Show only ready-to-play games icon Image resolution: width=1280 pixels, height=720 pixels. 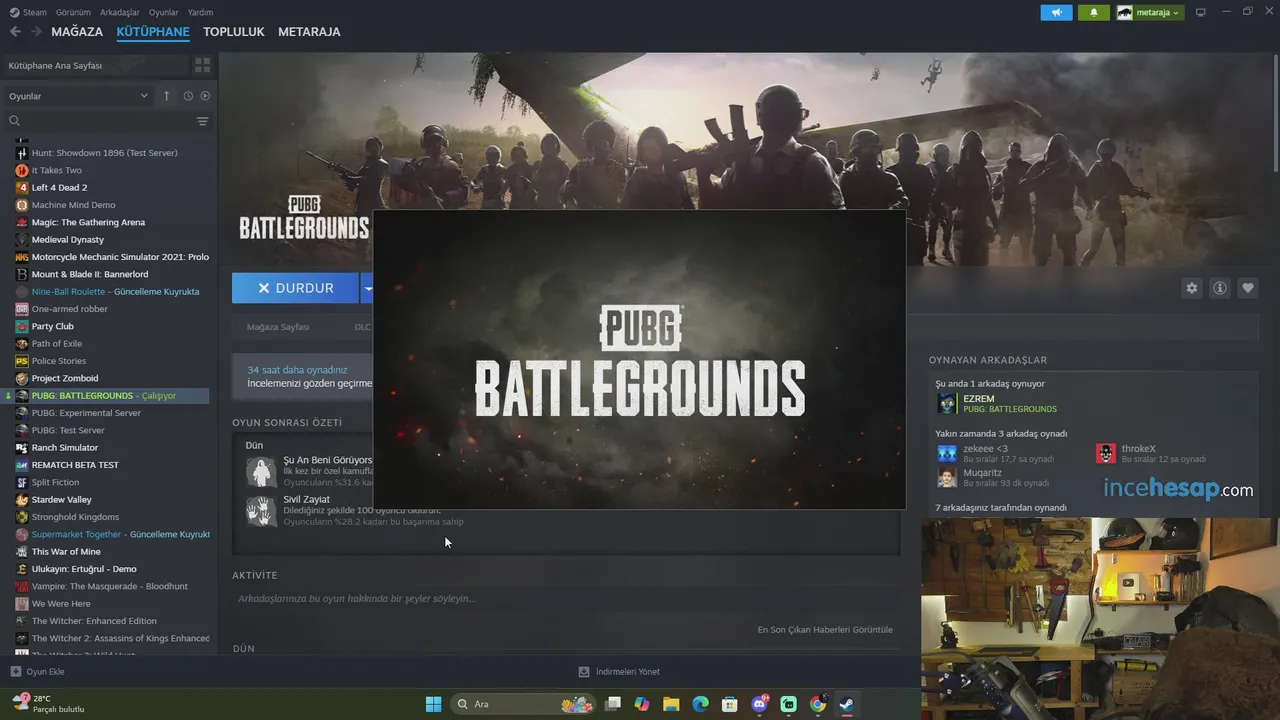pyautogui.click(x=205, y=96)
